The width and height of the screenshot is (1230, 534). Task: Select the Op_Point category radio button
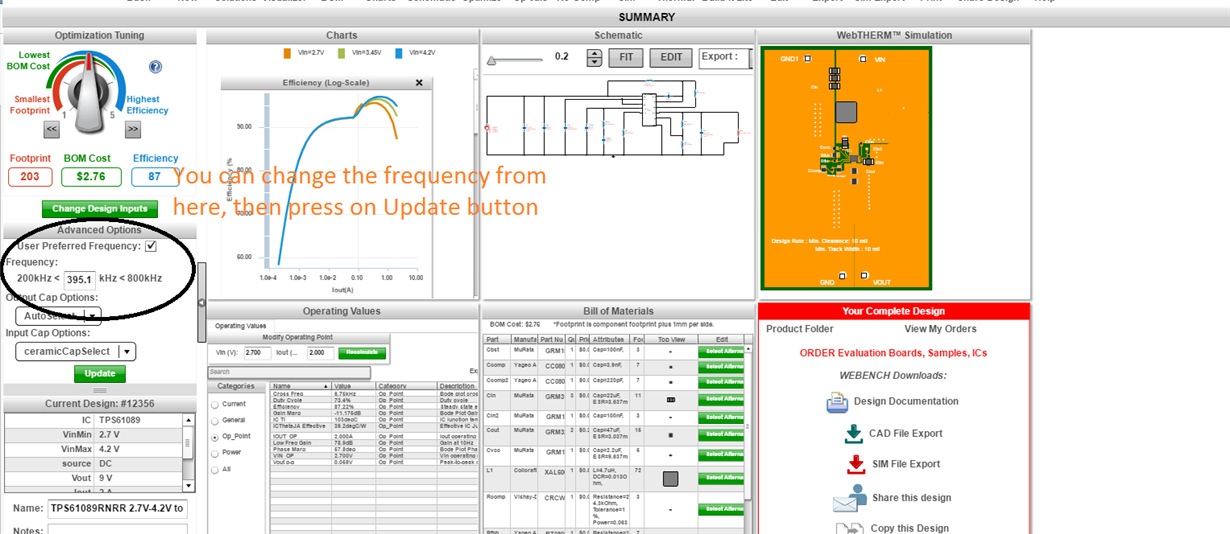pyautogui.click(x=215, y=437)
